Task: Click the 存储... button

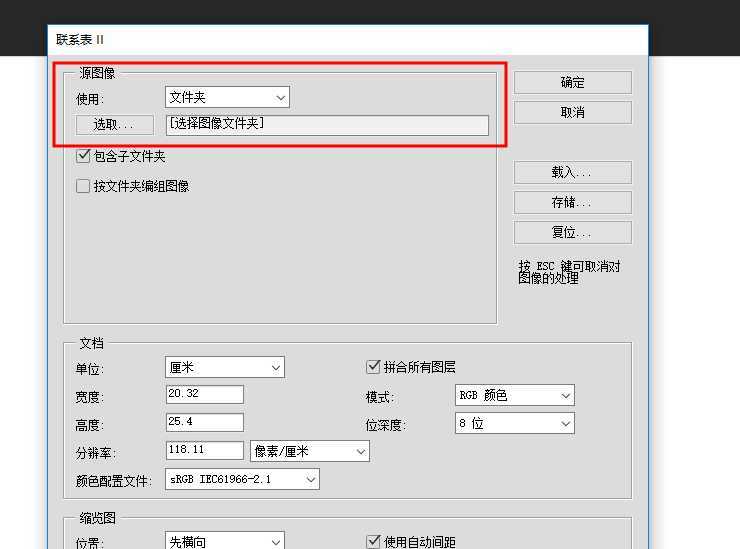Action: (x=572, y=203)
